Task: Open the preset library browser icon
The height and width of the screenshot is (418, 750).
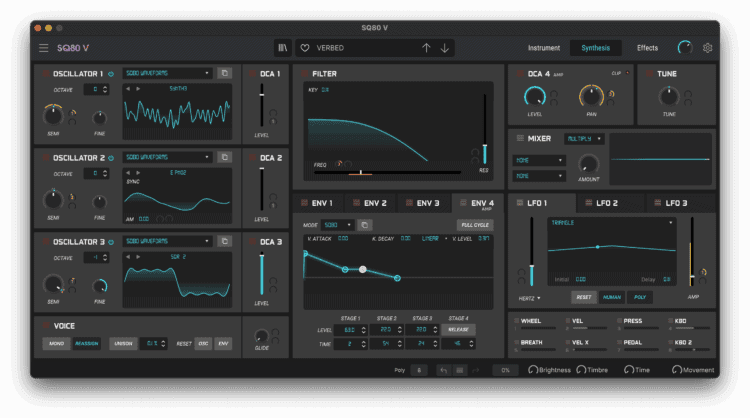Action: (283, 48)
